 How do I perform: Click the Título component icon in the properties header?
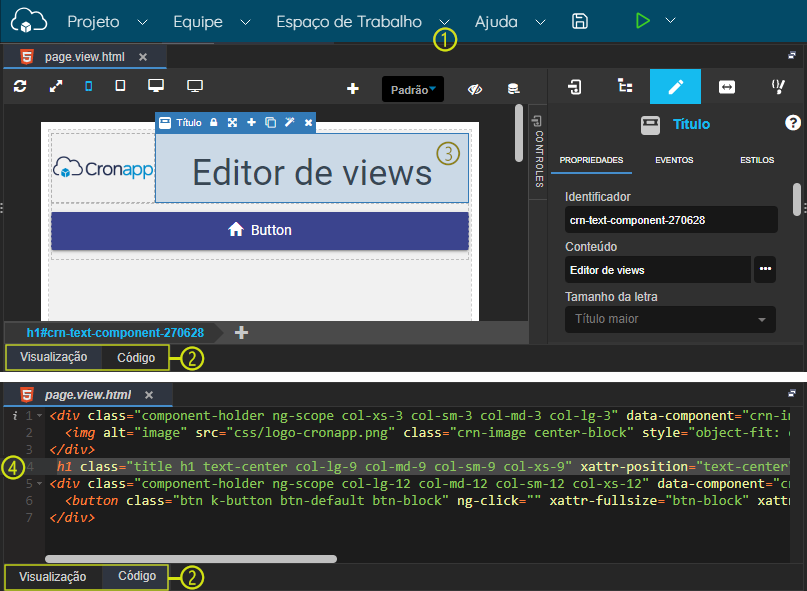coord(651,125)
